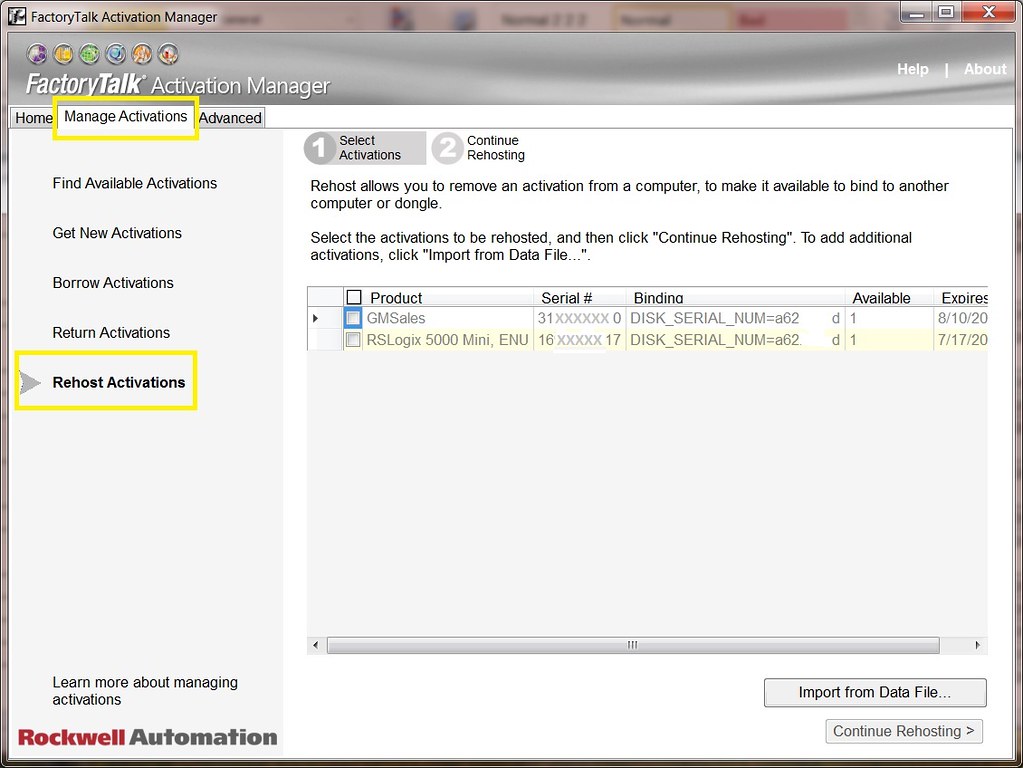Go to Get New Activations
This screenshot has width=1023, height=768.
pyautogui.click(x=117, y=233)
